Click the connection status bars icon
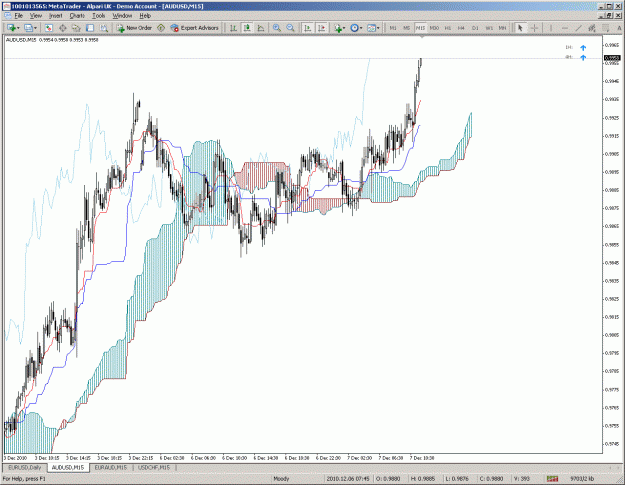Viewport: 625px width, 485px height. tap(552, 479)
